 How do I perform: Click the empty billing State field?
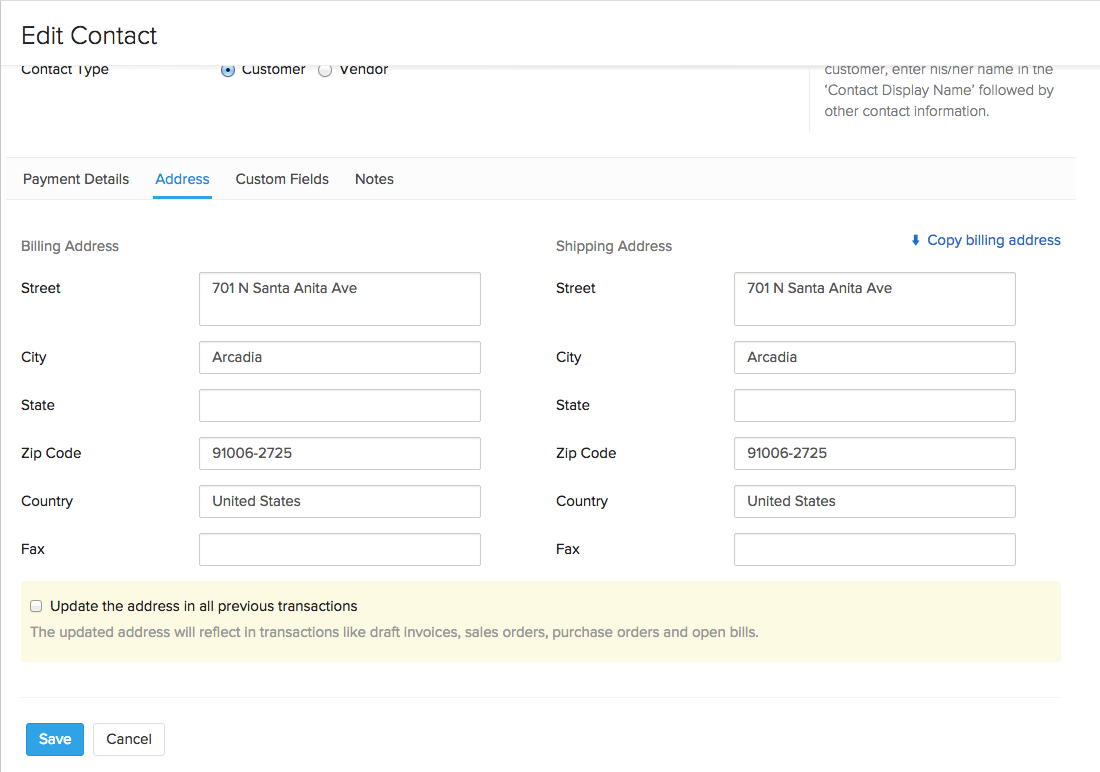339,405
